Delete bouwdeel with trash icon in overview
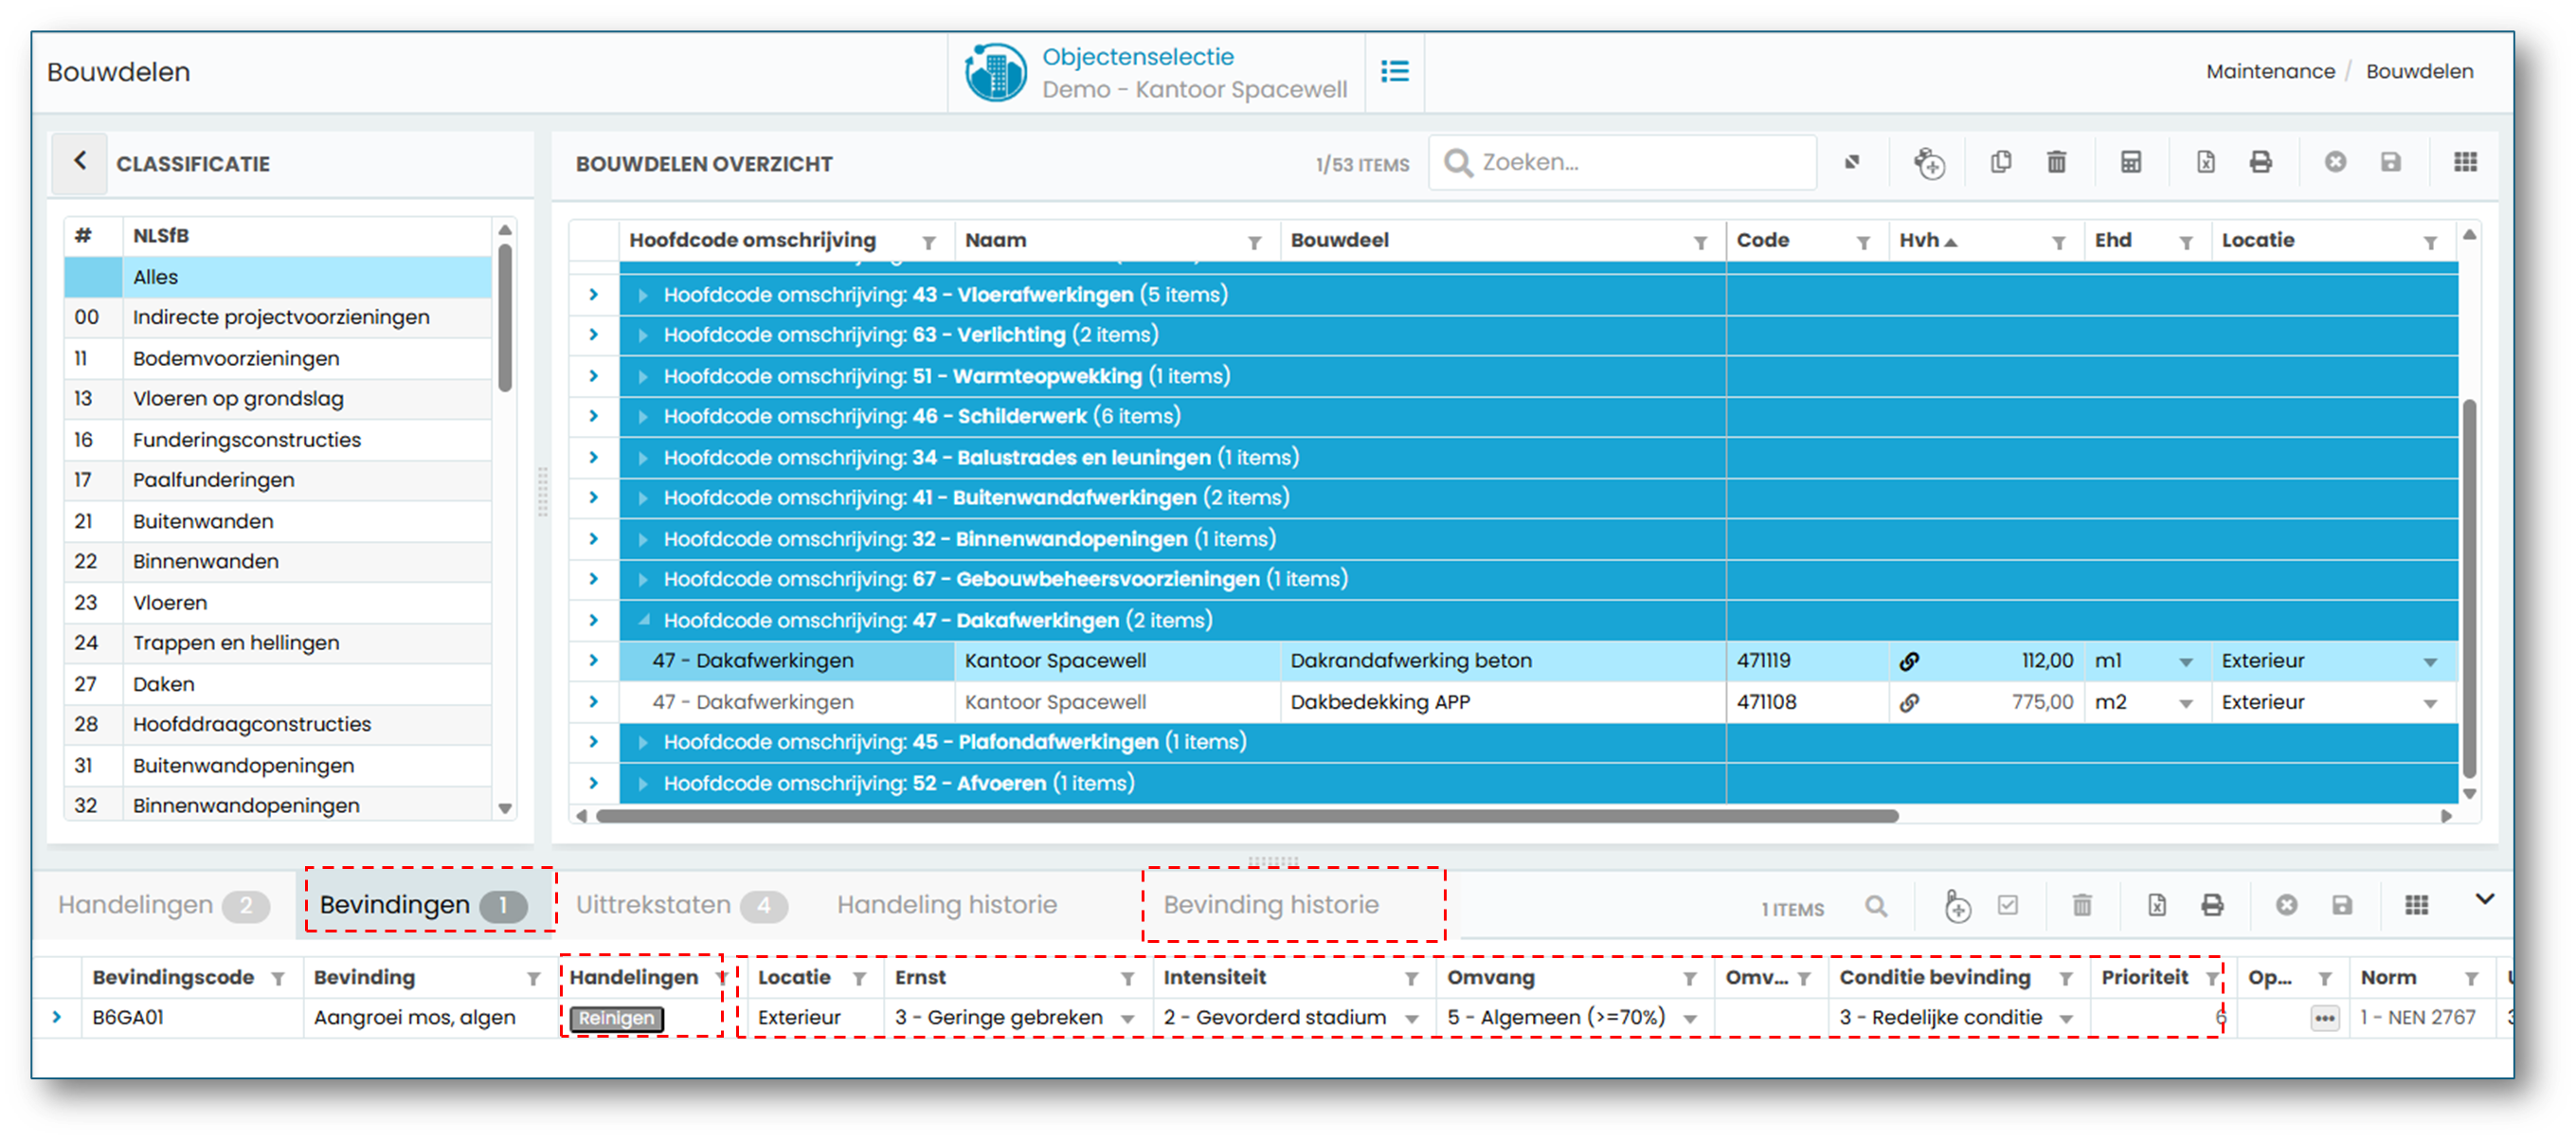This screenshot has height=1140, width=2576. [x=2056, y=162]
